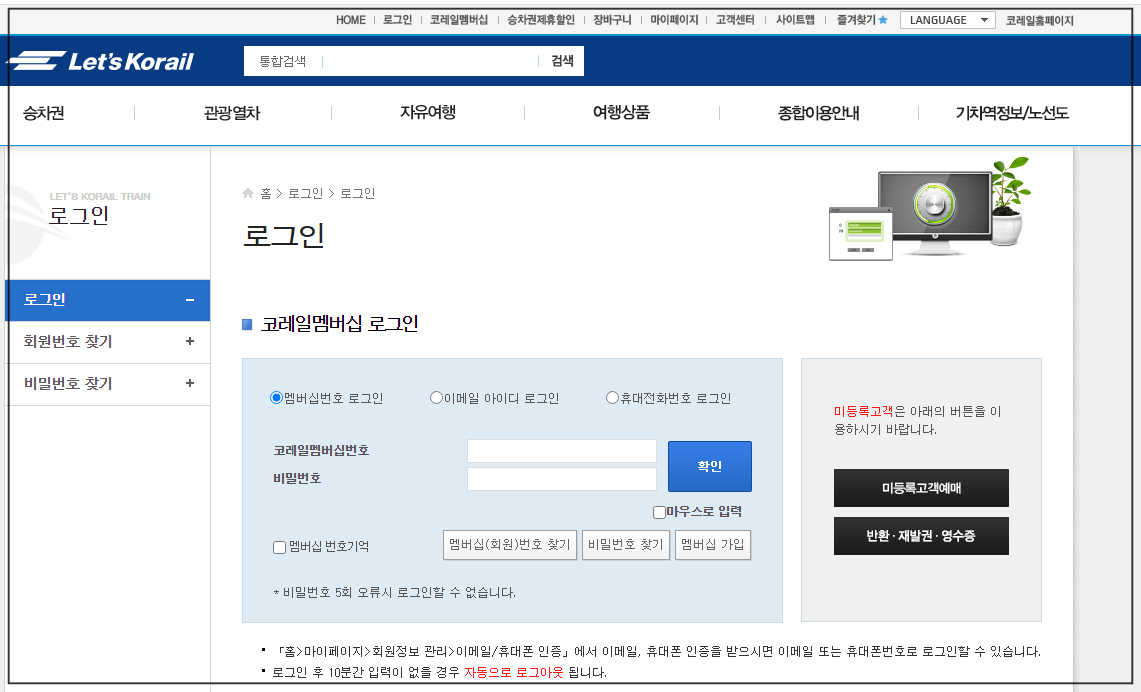Click the home icon in breadcrumb
The image size is (1141, 692).
pos(248,193)
